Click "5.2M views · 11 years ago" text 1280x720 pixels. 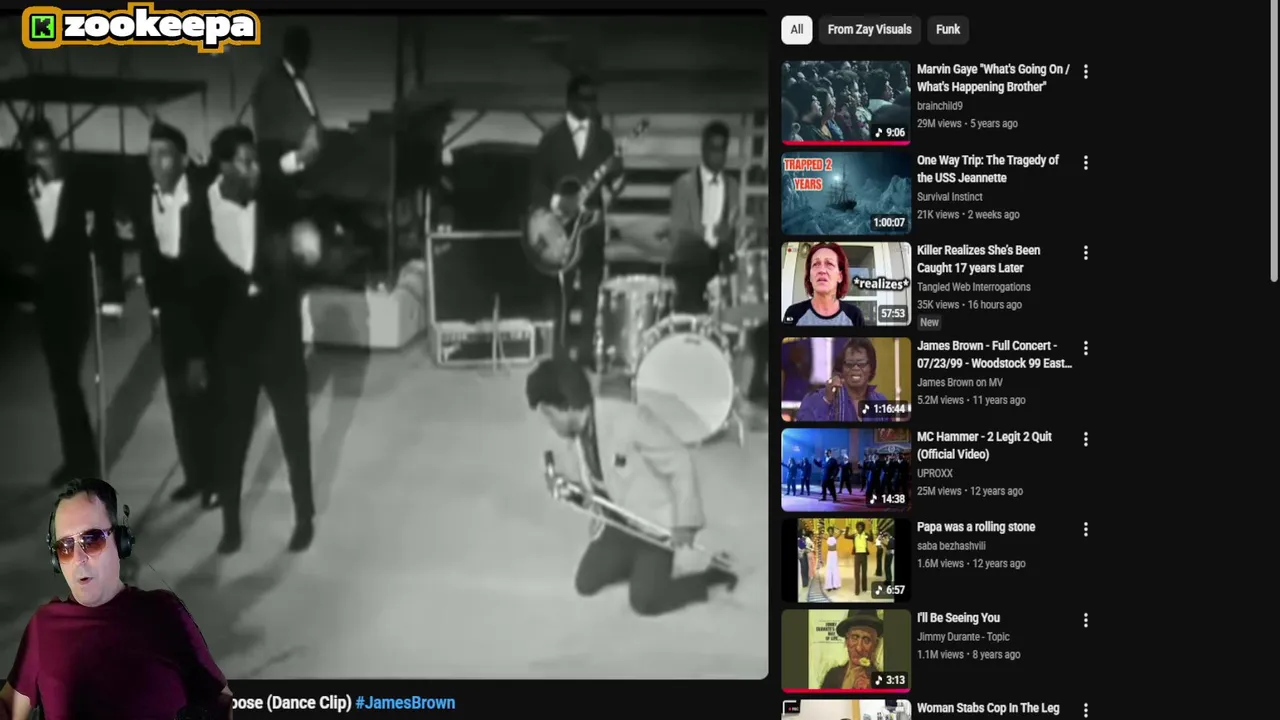tap(971, 400)
